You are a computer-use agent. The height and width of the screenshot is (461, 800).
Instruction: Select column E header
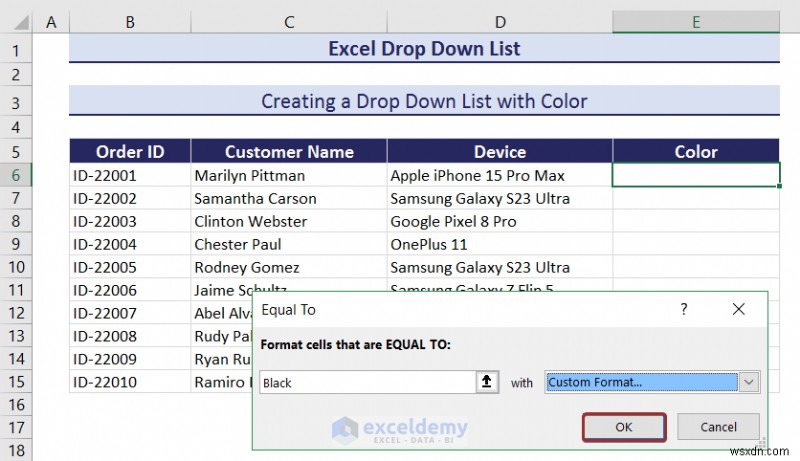coord(696,22)
